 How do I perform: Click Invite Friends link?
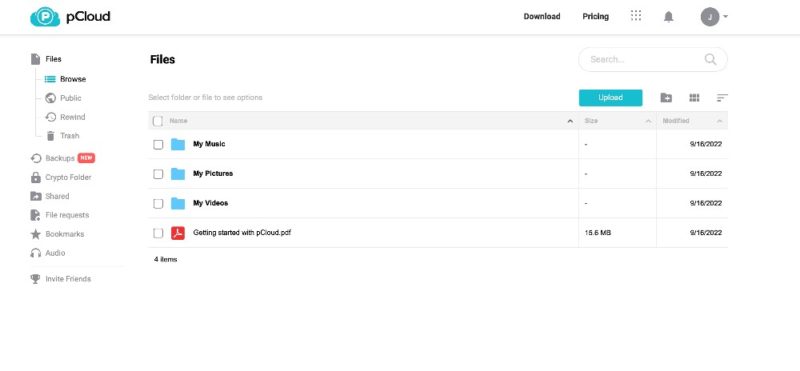click(68, 279)
